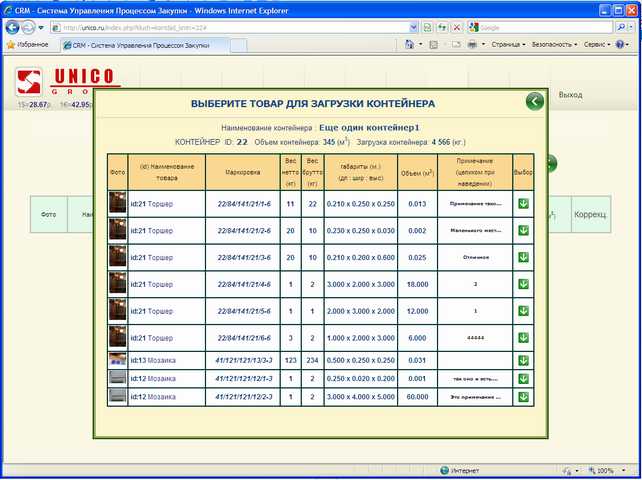This screenshot has width=642, height=480.
Task: Click the Stop loading red X icon
Action: 457,27
